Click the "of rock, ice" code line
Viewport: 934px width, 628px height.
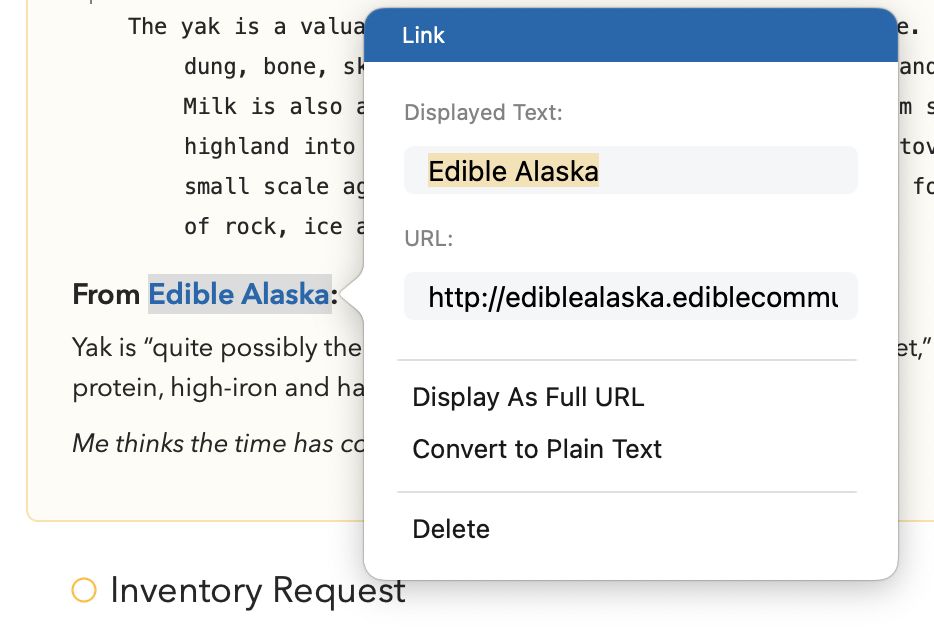click(x=273, y=227)
